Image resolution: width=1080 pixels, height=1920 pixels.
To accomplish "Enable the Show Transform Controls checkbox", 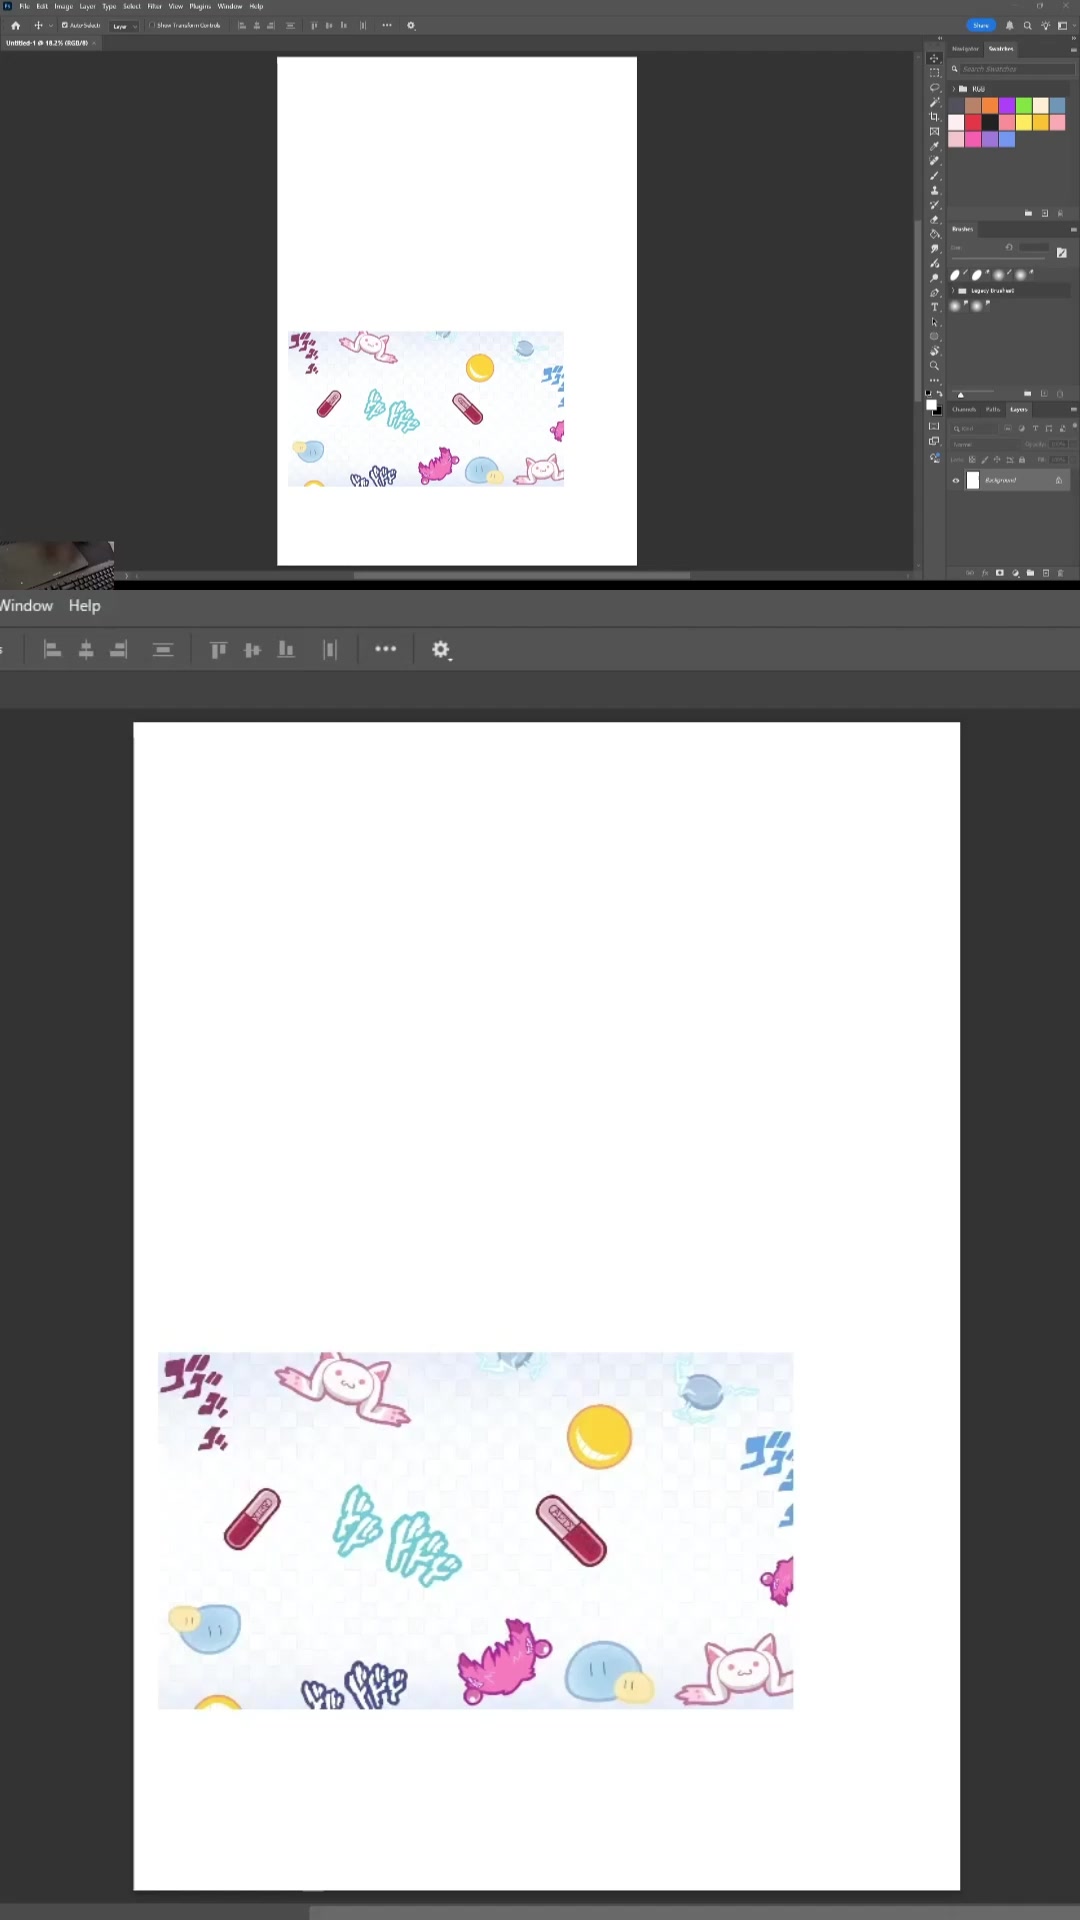I will [x=152, y=25].
